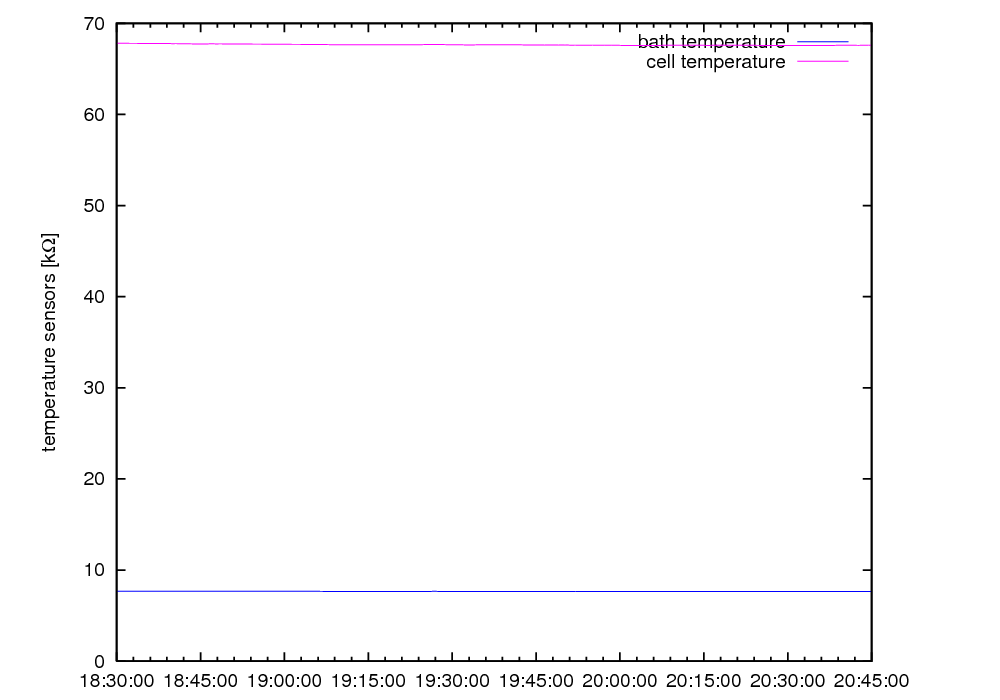Click the magenta cell temperature legend line sample

click(x=822, y=62)
